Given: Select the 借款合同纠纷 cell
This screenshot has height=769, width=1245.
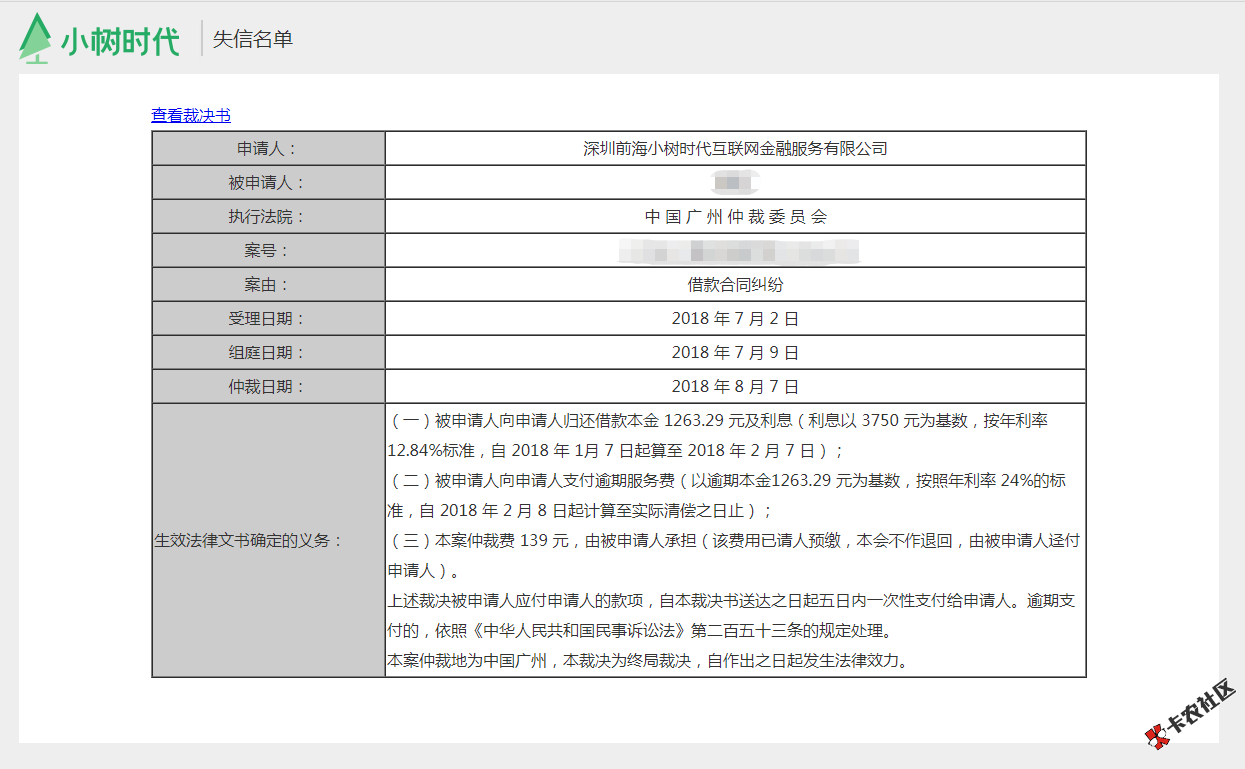Looking at the screenshot, I should click(x=735, y=285).
